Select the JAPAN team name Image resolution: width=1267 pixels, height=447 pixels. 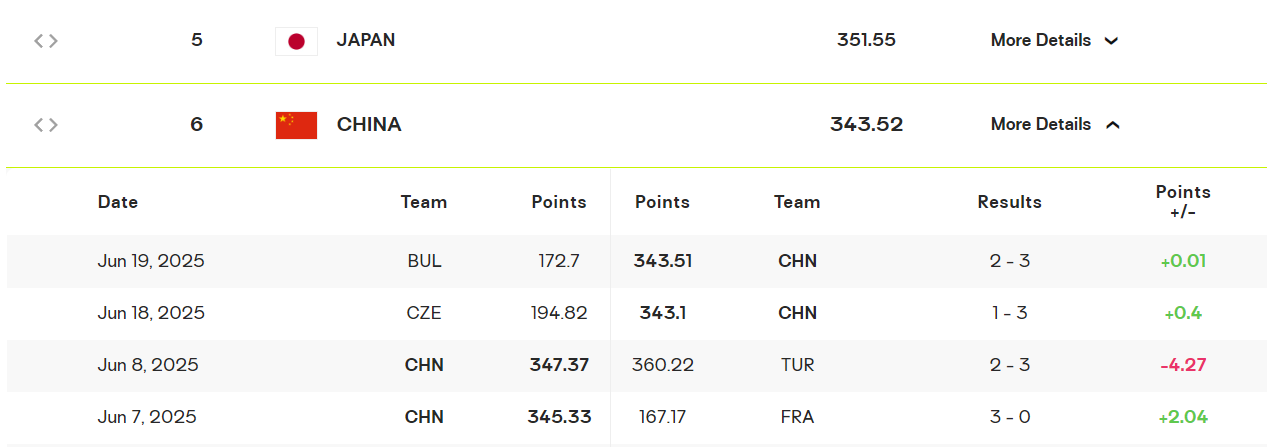[x=366, y=40]
